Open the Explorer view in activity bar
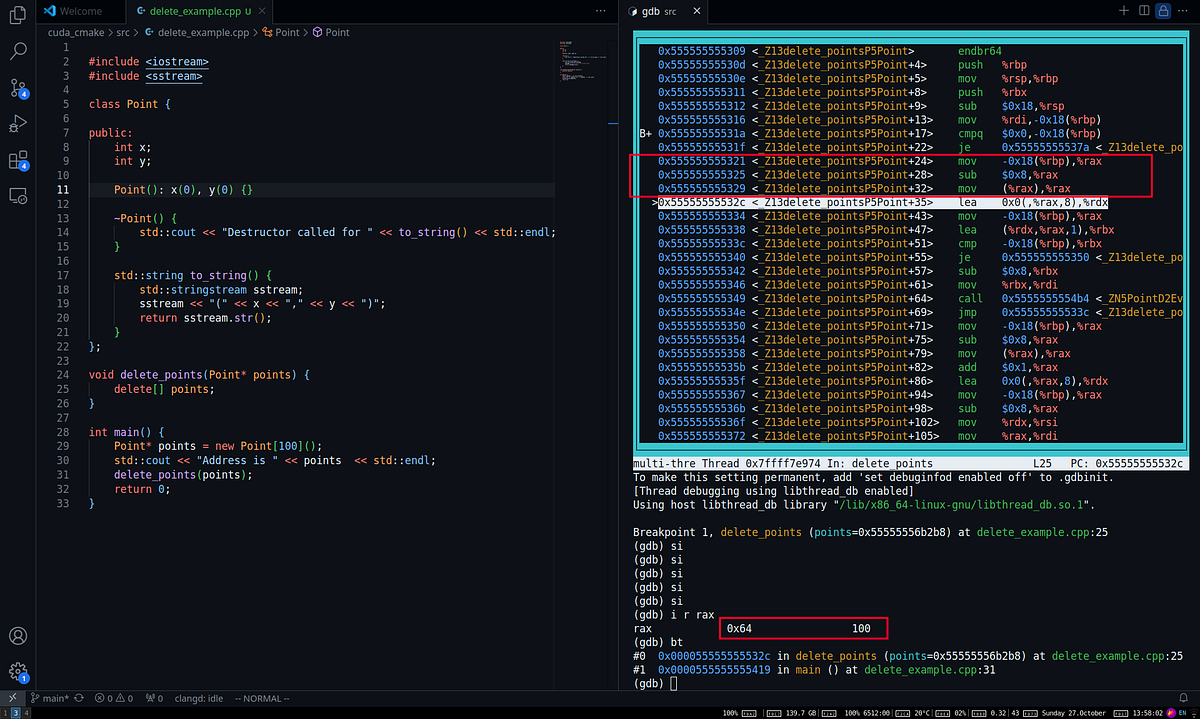The width and height of the screenshot is (1200, 719). [17, 15]
